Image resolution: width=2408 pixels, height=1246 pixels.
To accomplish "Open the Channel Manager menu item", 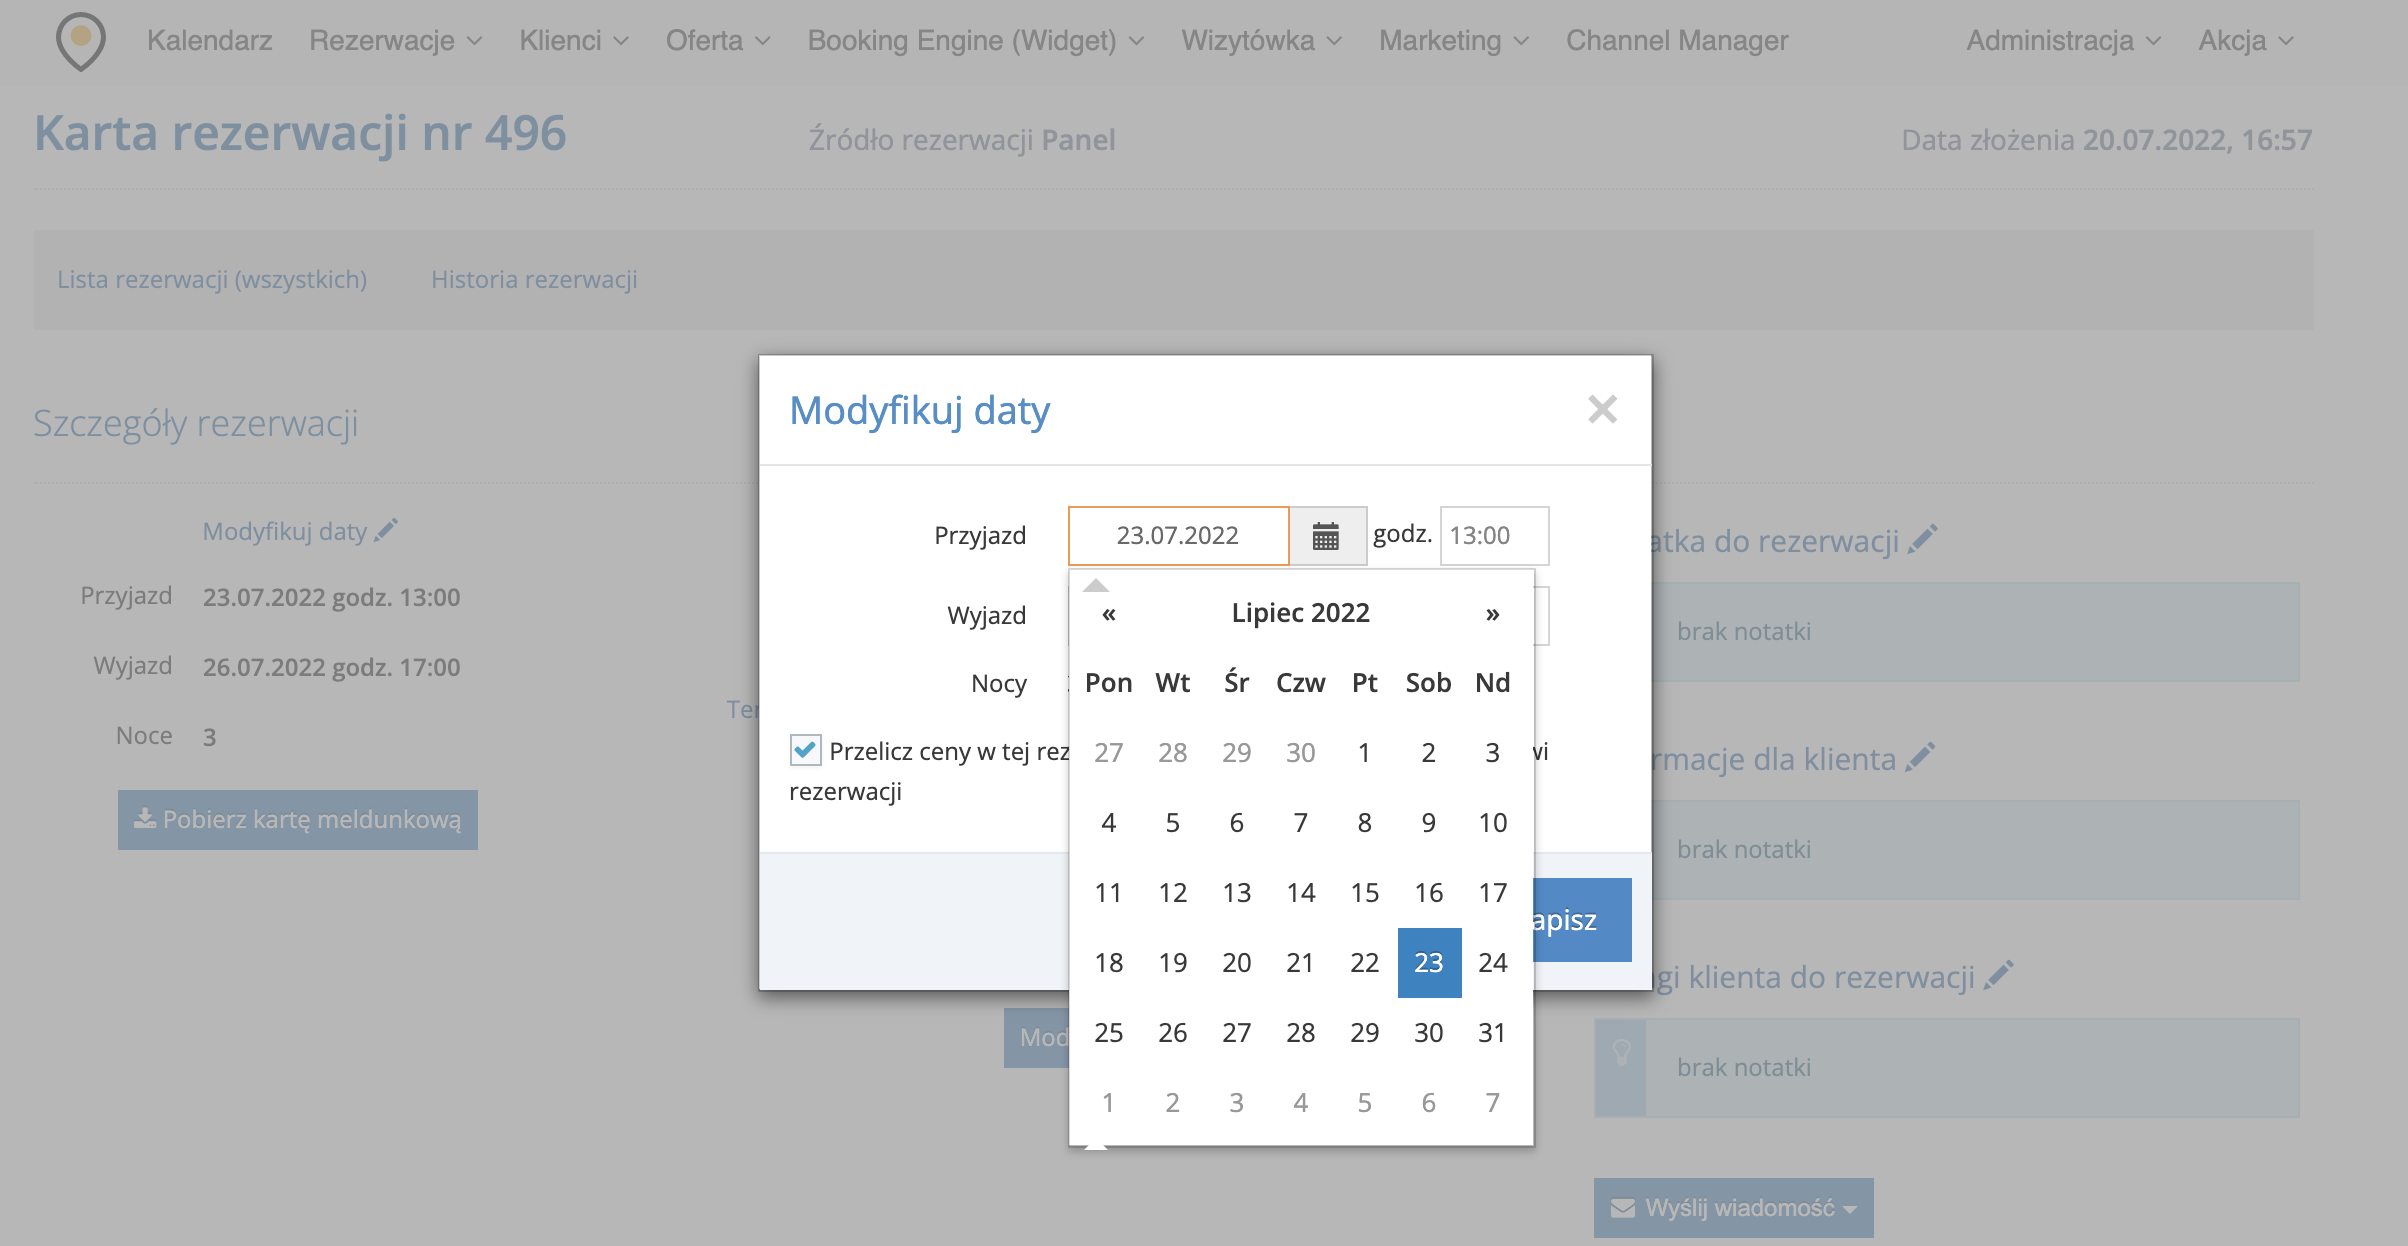I will [x=1677, y=41].
